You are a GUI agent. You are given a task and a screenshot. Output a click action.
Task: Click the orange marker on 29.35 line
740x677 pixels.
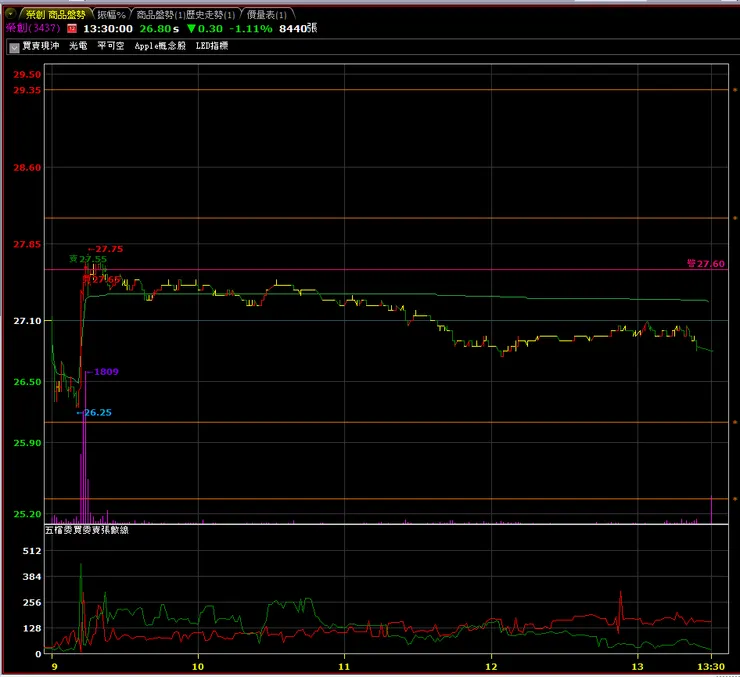coord(734,90)
